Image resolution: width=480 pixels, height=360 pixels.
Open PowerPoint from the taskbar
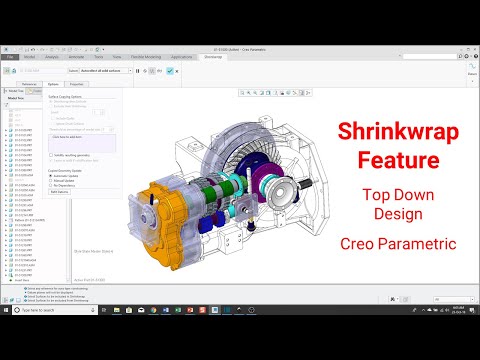coord(190,310)
